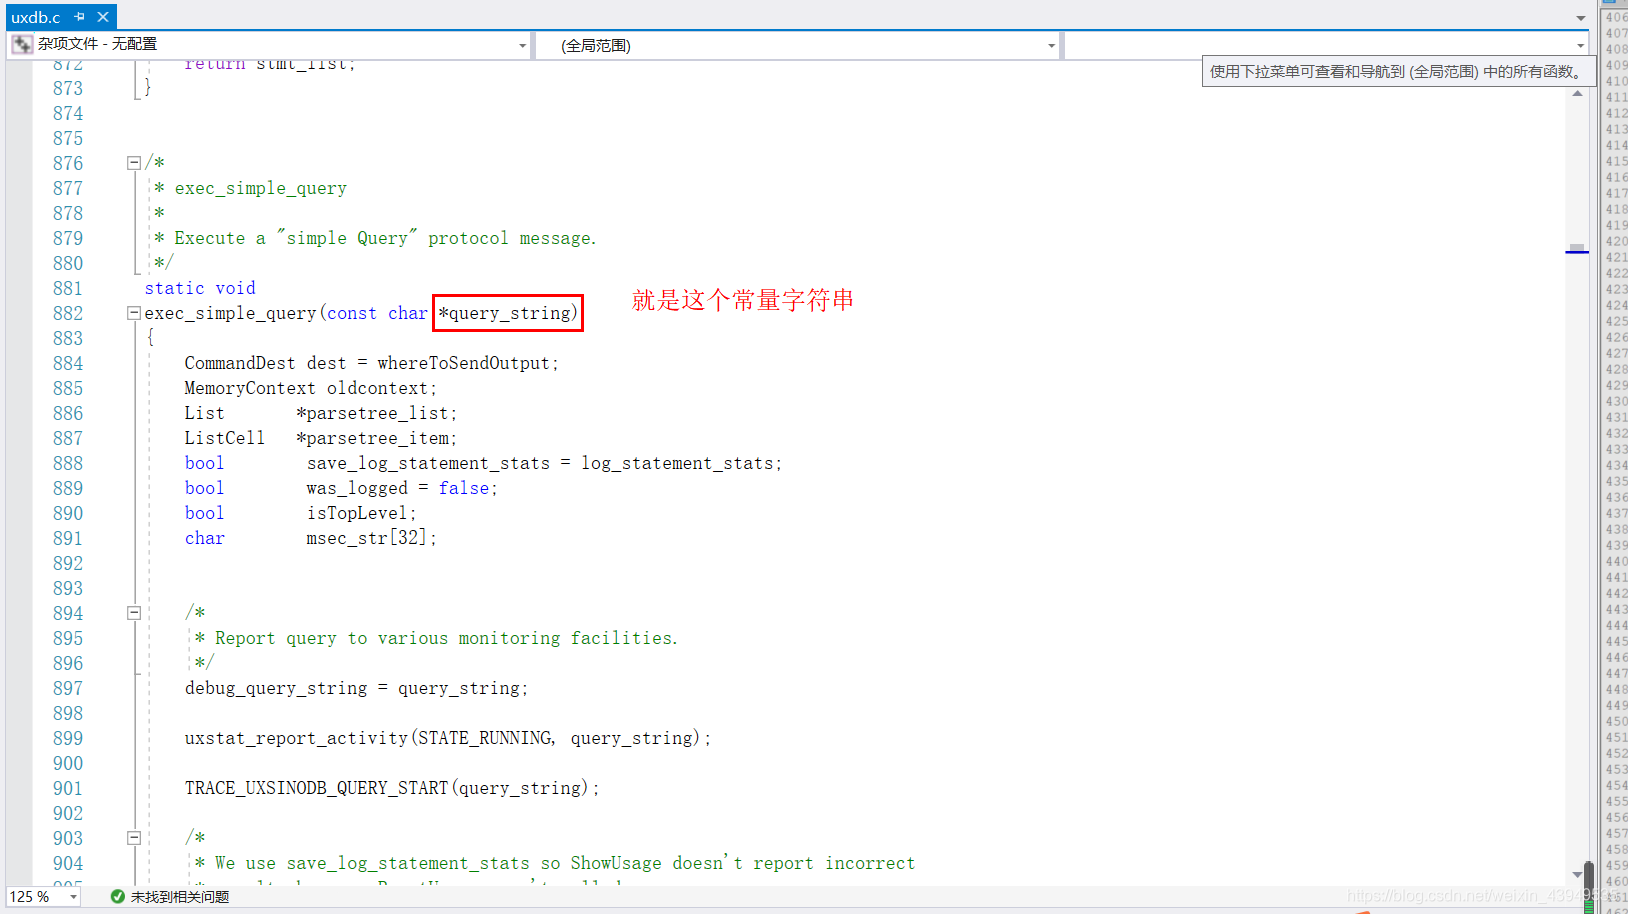
Task: Close the uxdb.c tab
Action: pyautogui.click(x=103, y=17)
